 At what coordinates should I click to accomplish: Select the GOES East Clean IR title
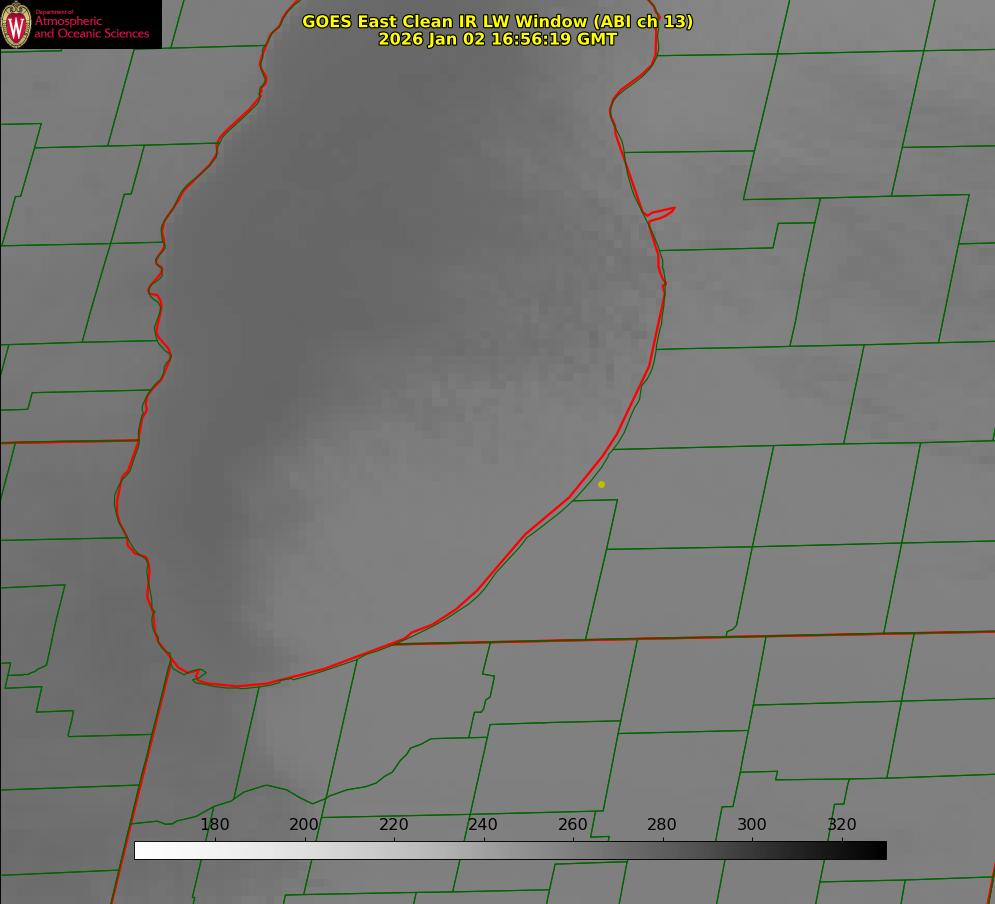(497, 21)
